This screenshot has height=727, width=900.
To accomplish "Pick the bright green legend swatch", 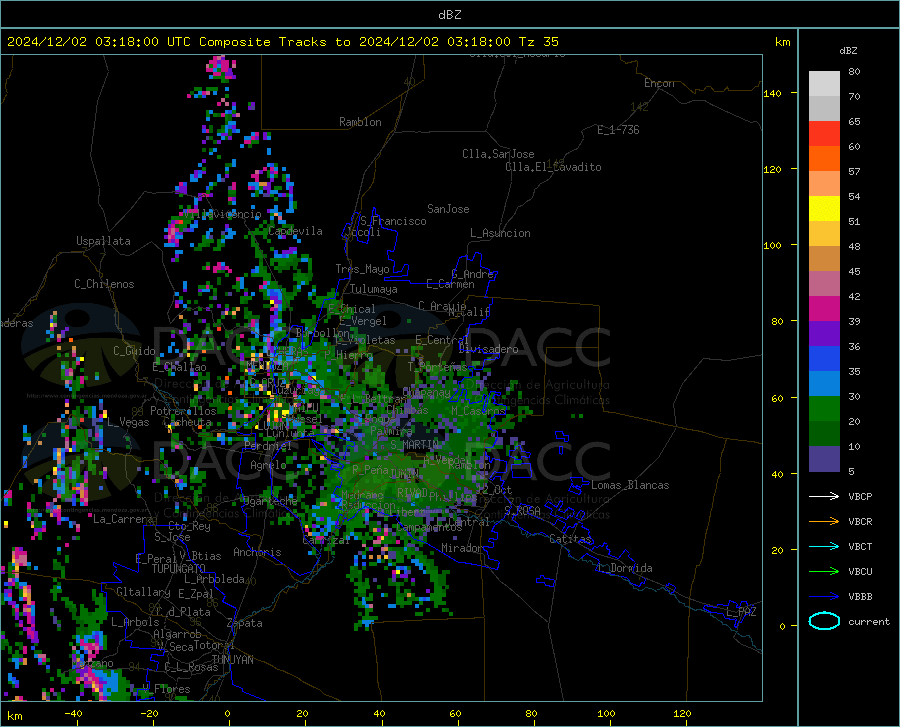I will (824, 409).
